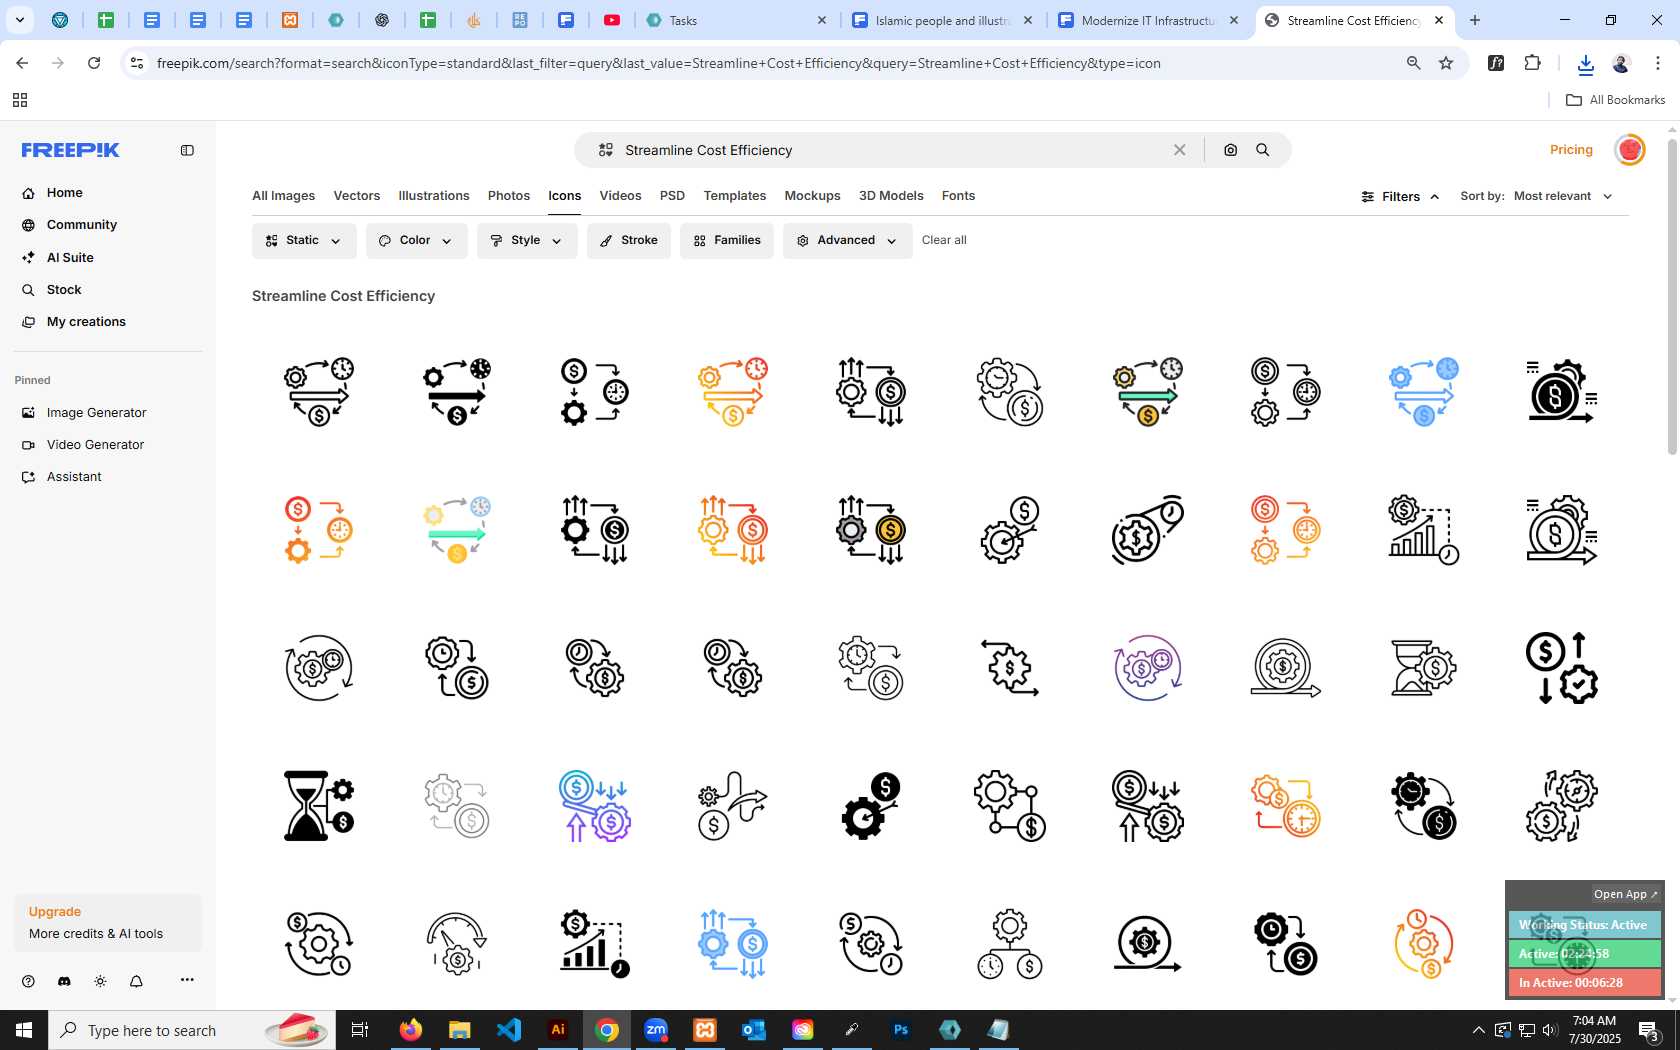Open My creations in sidebar
The width and height of the screenshot is (1680, 1050).
pos(86,322)
